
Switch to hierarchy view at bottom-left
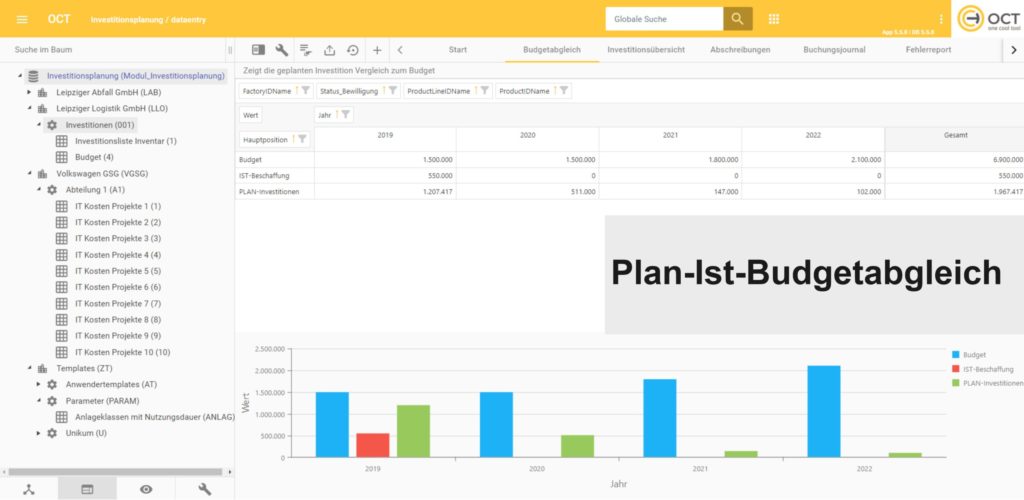pos(29,489)
